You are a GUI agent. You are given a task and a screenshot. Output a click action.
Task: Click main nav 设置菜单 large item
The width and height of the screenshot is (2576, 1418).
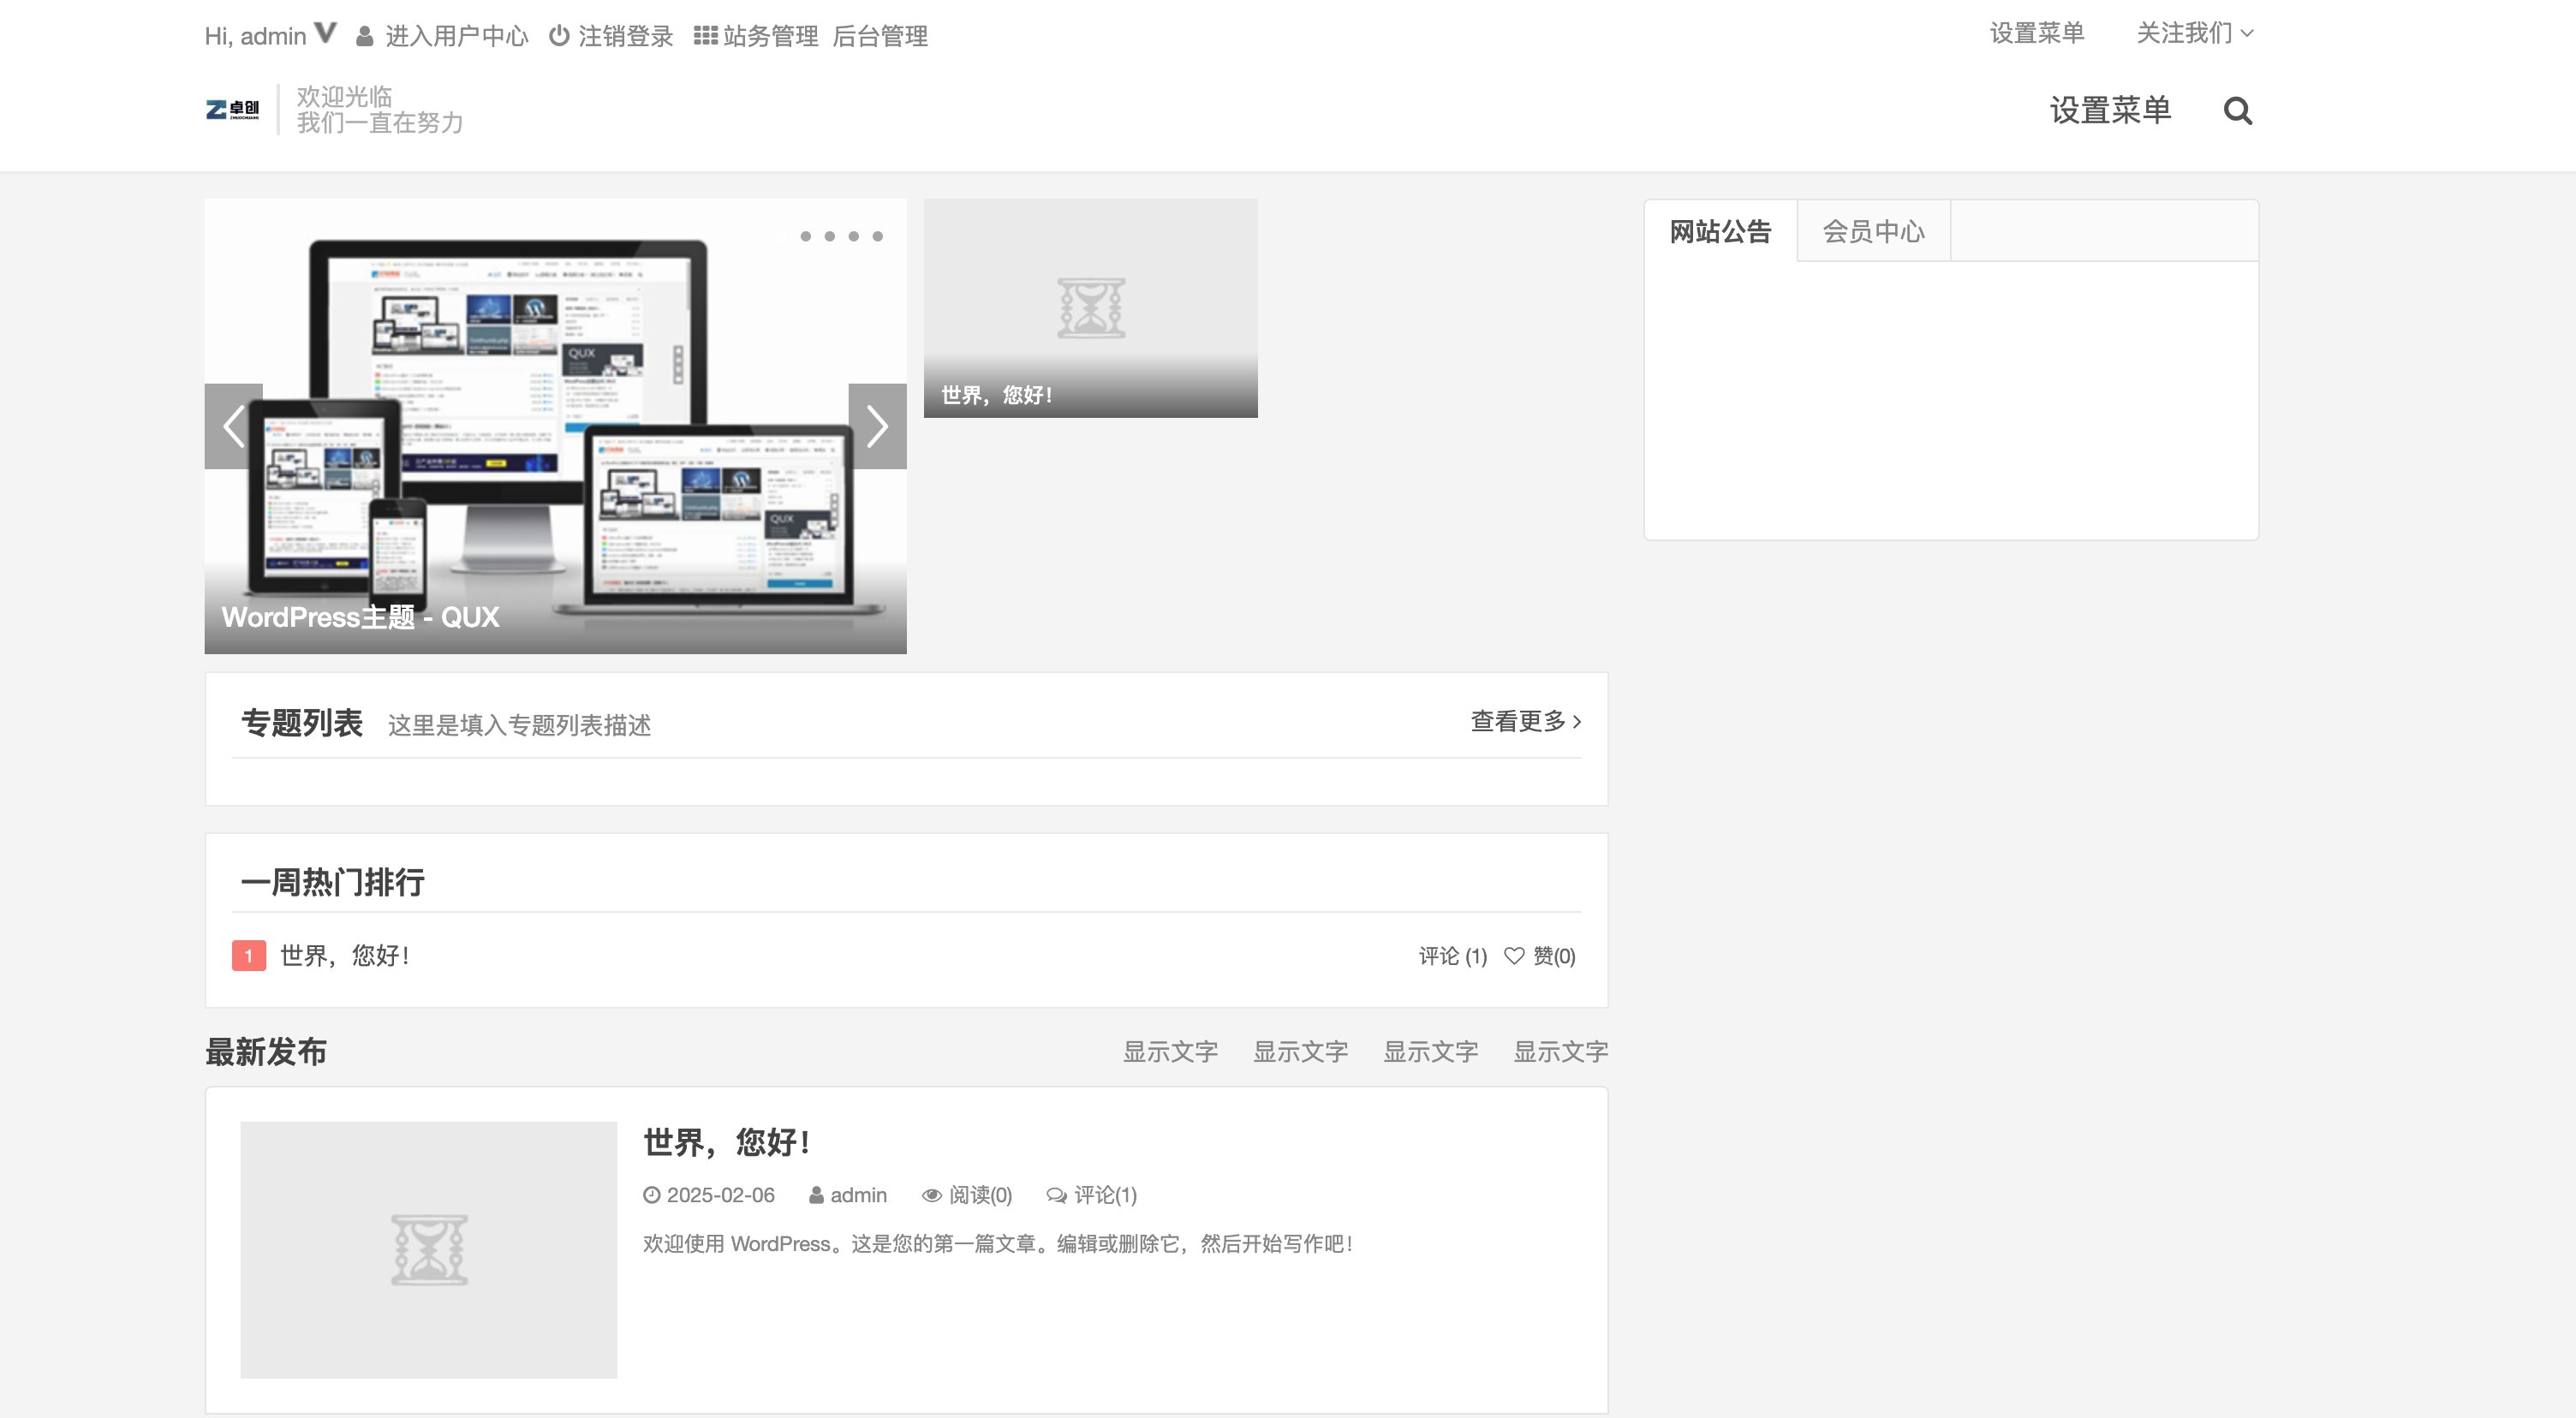coord(2110,110)
